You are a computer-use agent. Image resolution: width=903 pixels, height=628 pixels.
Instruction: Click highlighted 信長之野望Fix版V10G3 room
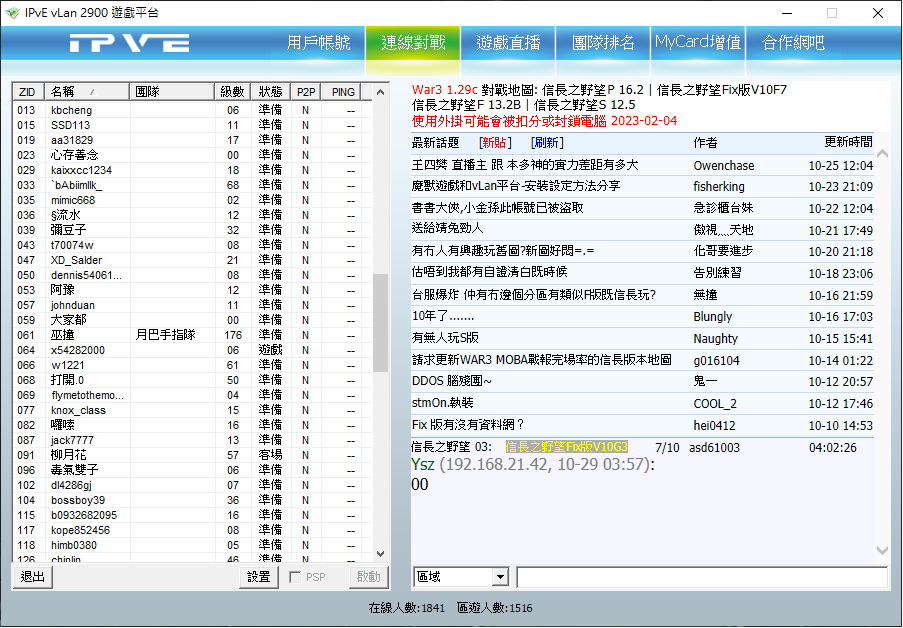coord(567,447)
